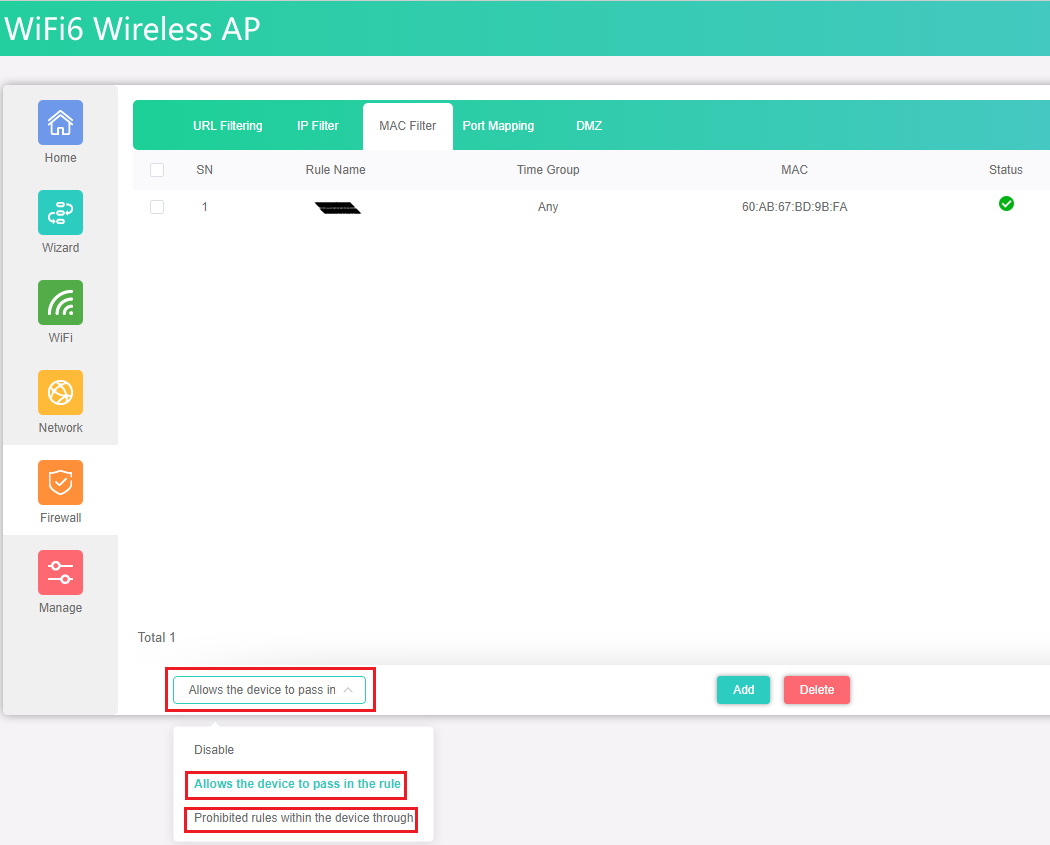Toggle the select-all header checkbox
This screenshot has width=1050, height=845.
157,170
